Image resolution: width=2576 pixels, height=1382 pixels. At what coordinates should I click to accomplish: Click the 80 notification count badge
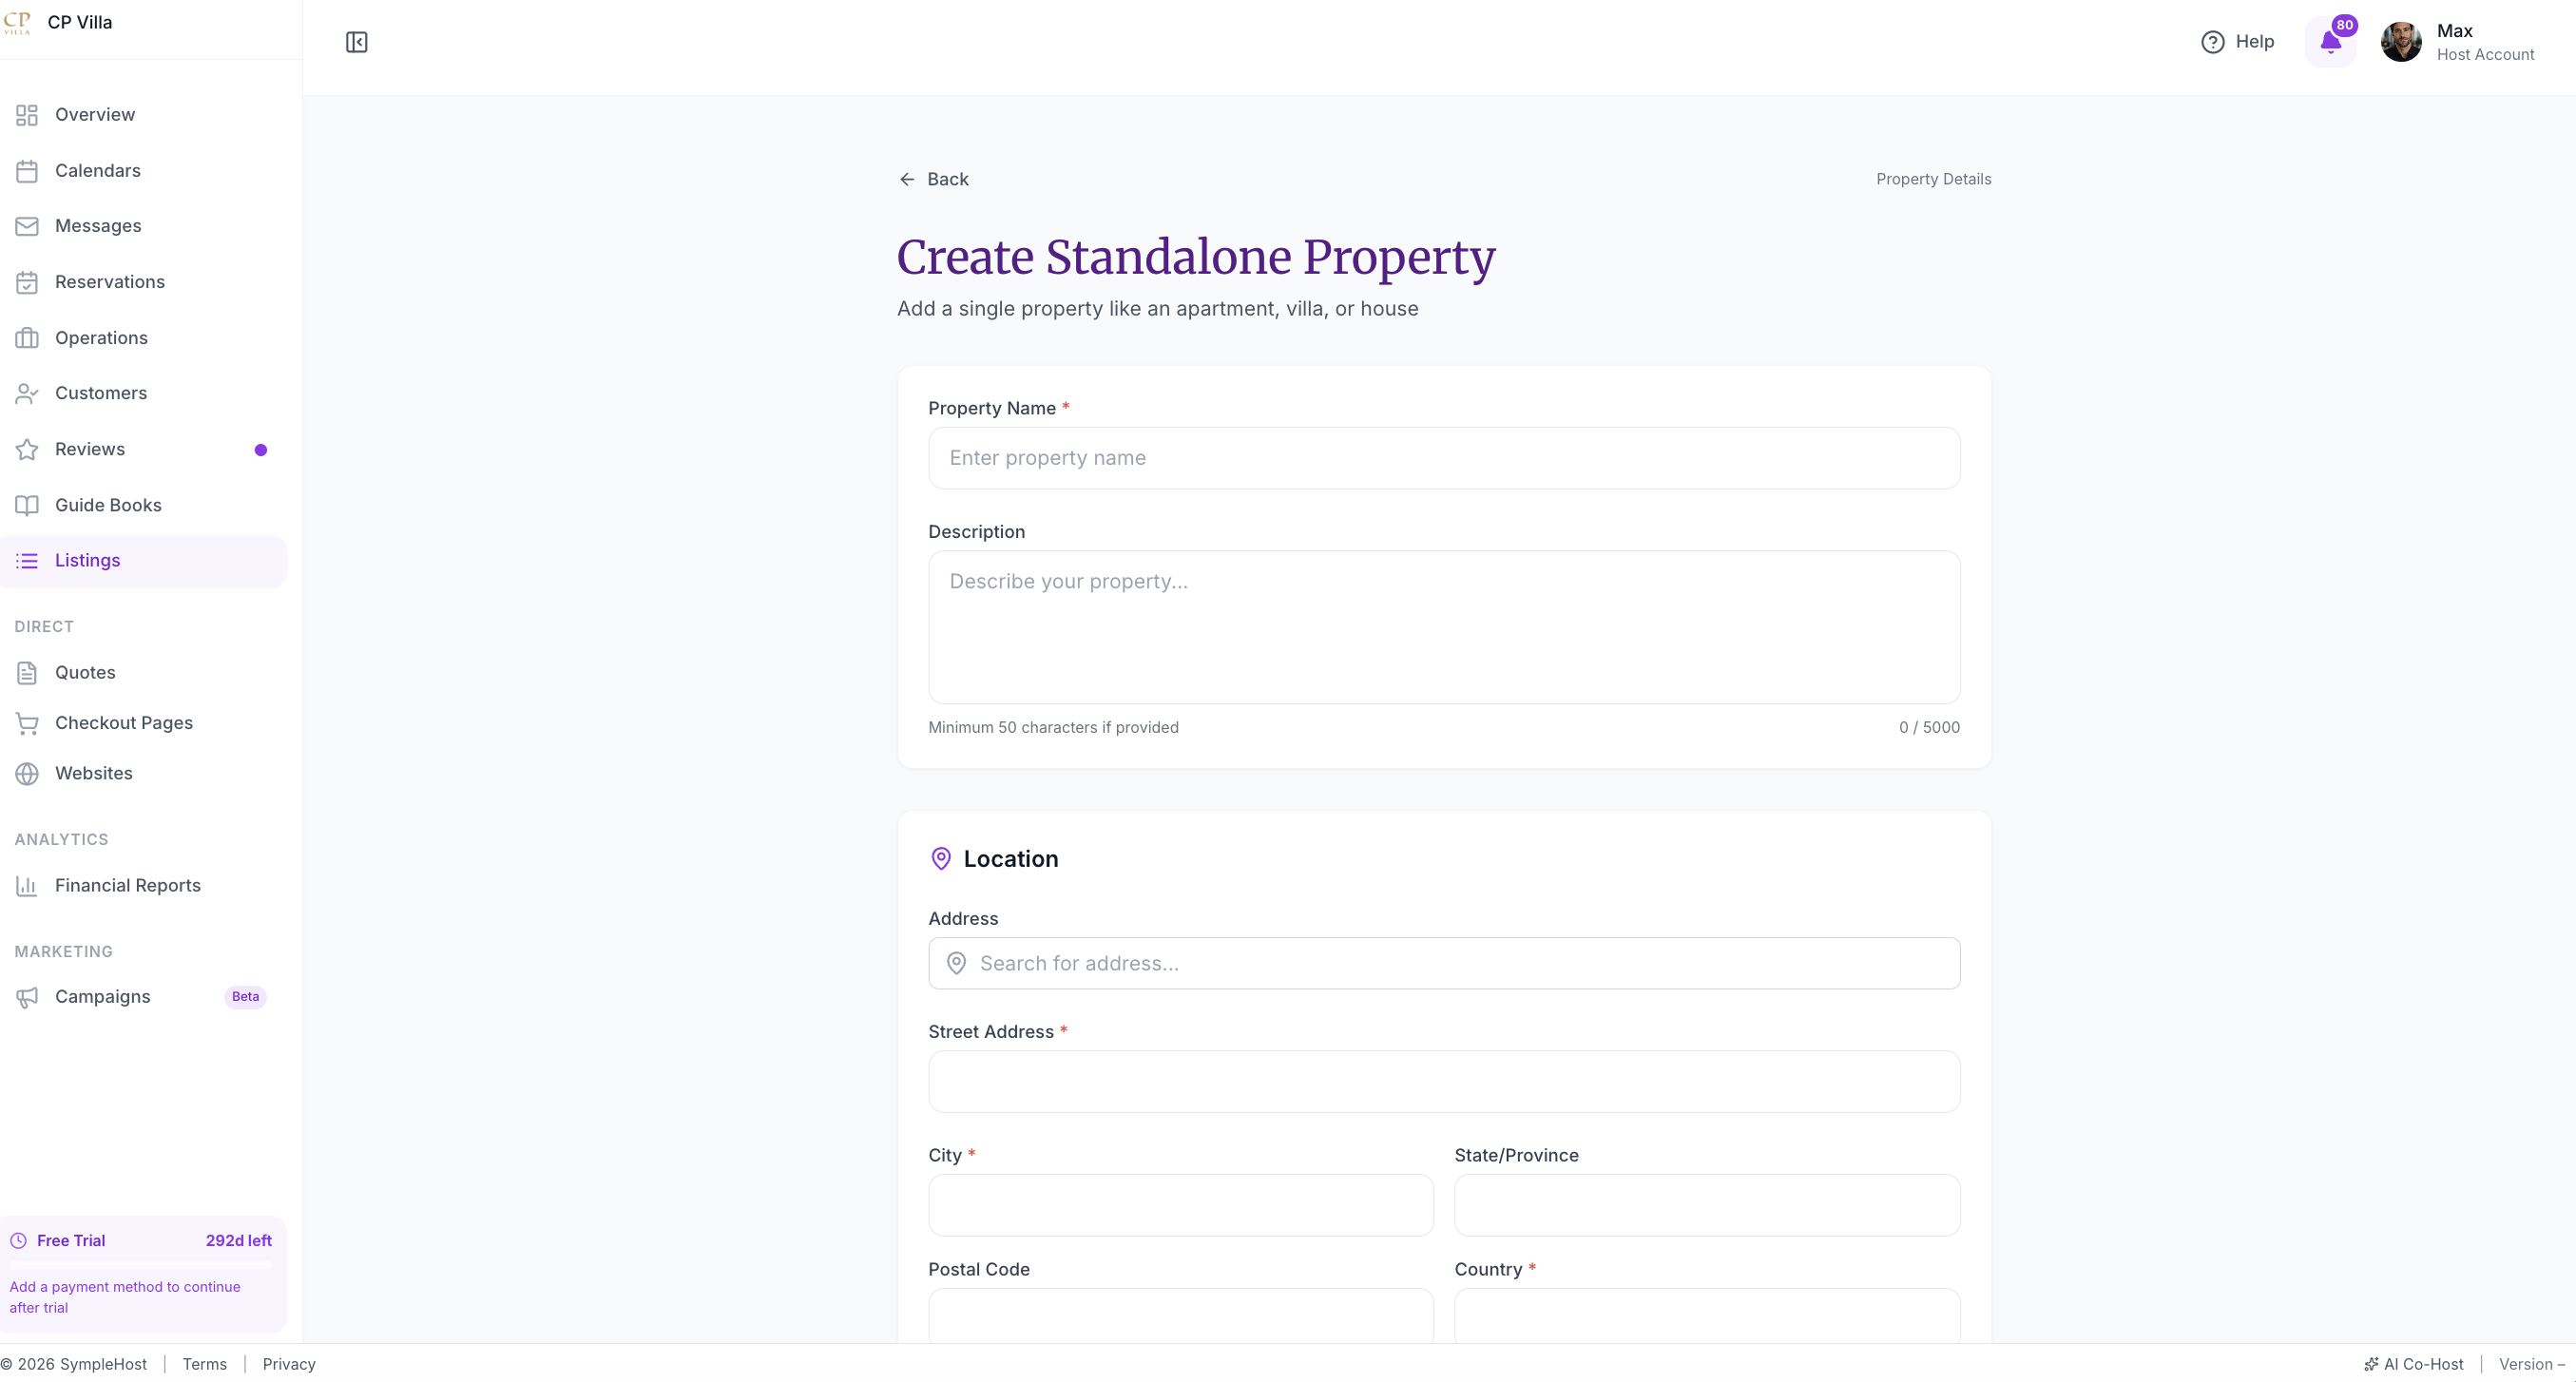pos(2345,25)
